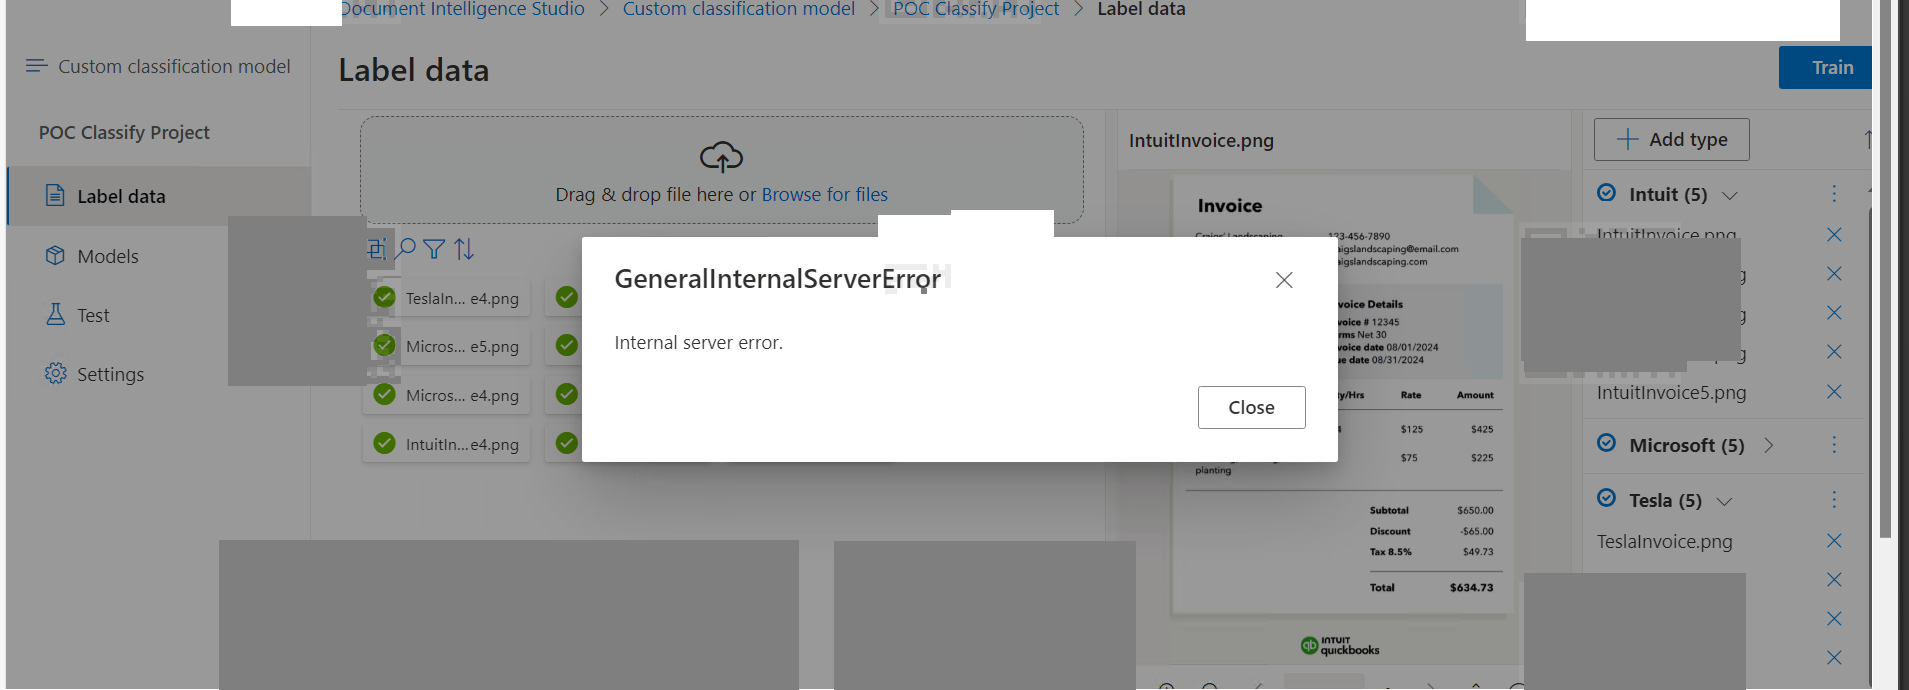Toggle the Intuit type check circle

point(1606,193)
